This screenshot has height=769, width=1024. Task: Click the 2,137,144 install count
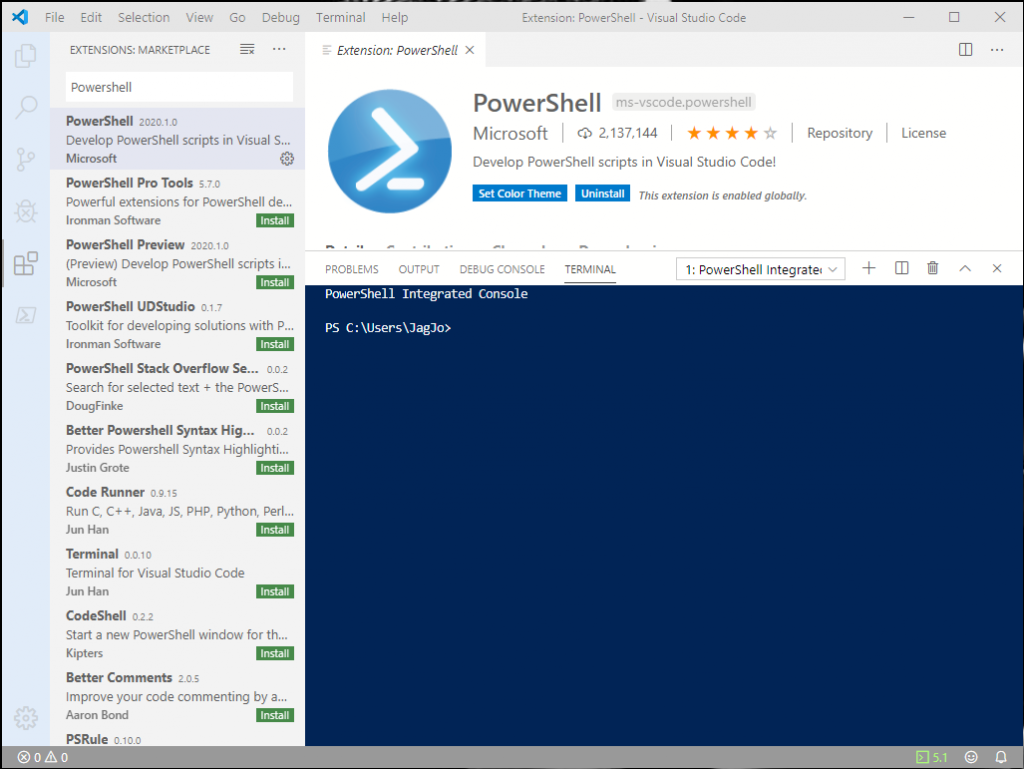coord(617,133)
